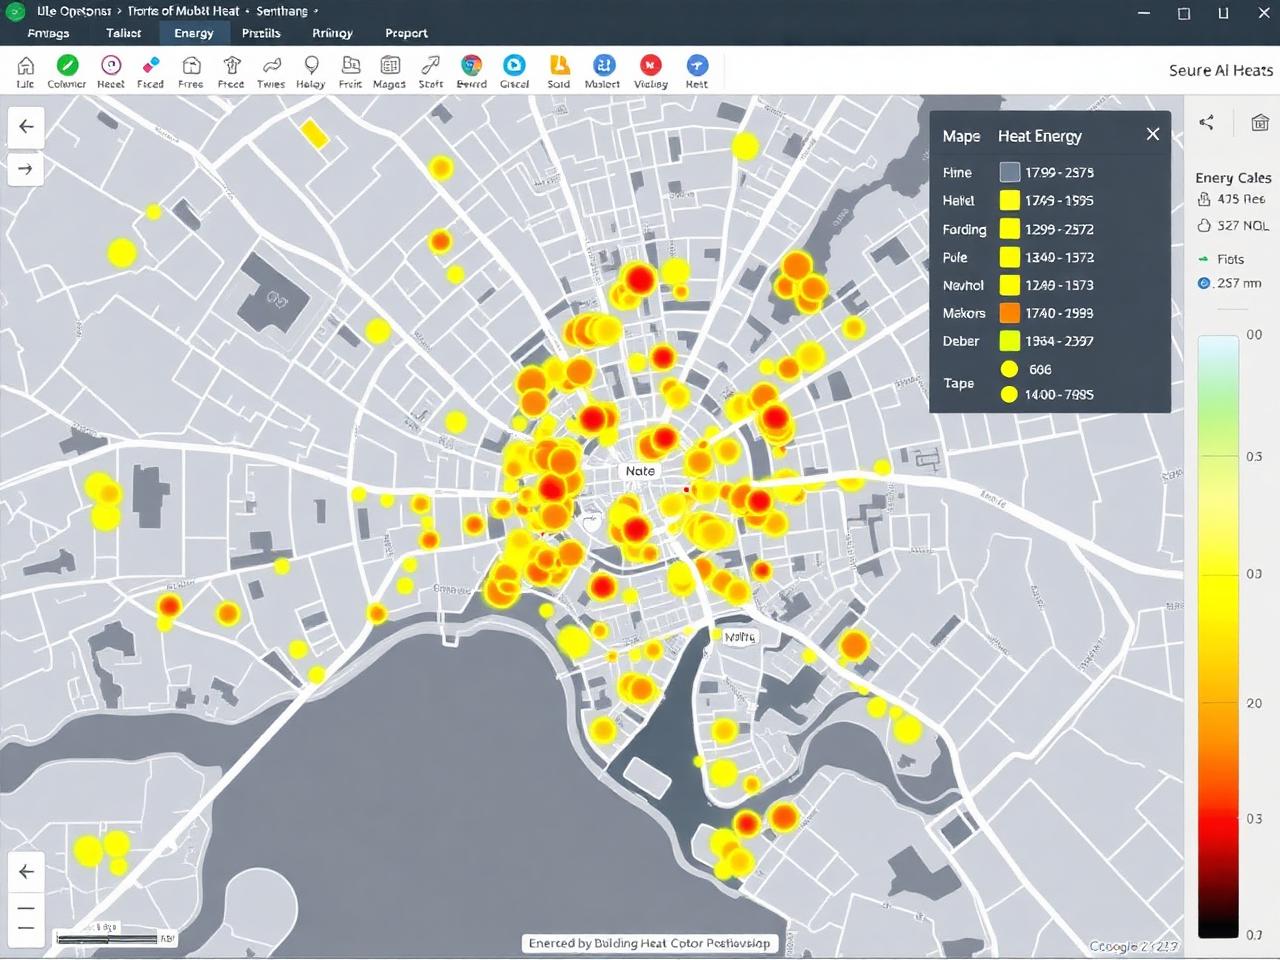The height and width of the screenshot is (960, 1280).
Task: Select the Staft pen toolbar icon
Action: click(431, 66)
